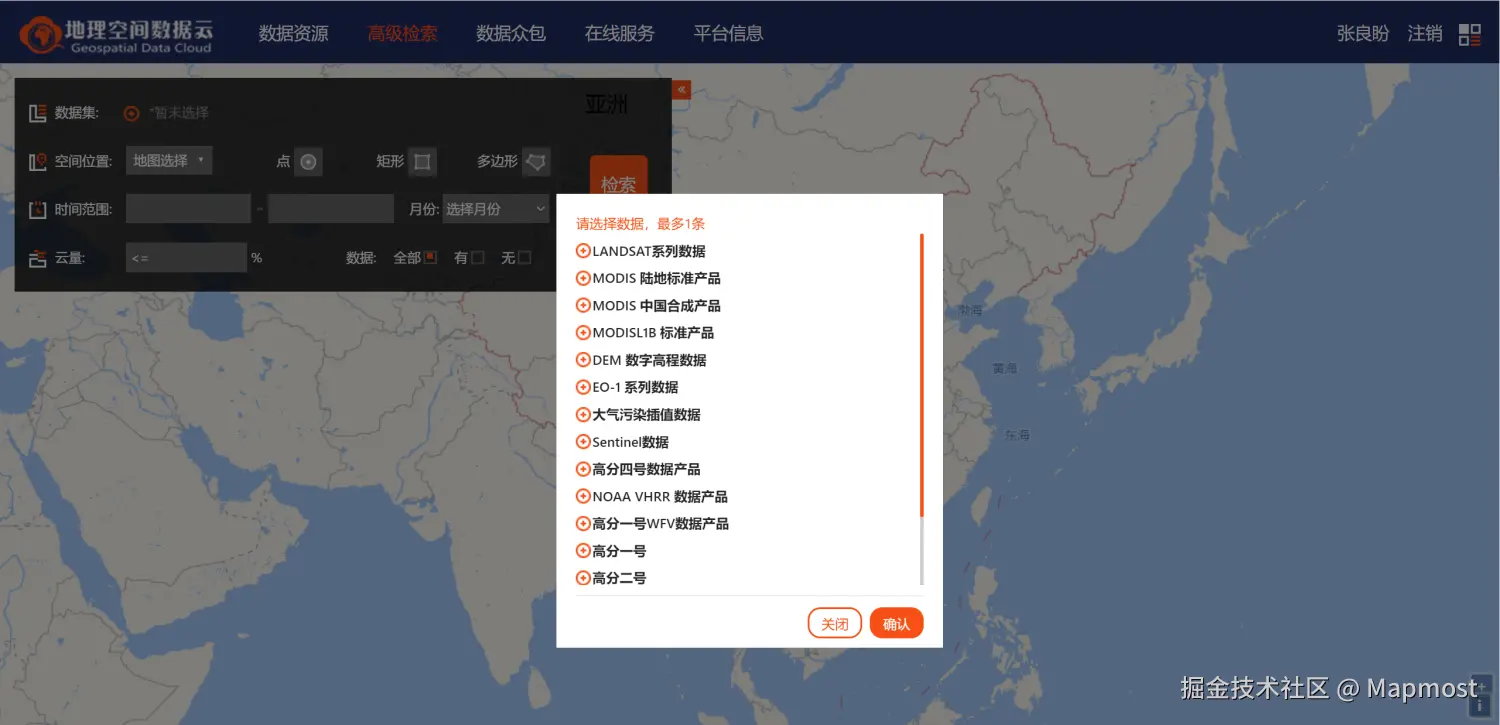Select the point (点) drawing tool
The width and height of the screenshot is (1500, 725).
pyautogui.click(x=309, y=161)
